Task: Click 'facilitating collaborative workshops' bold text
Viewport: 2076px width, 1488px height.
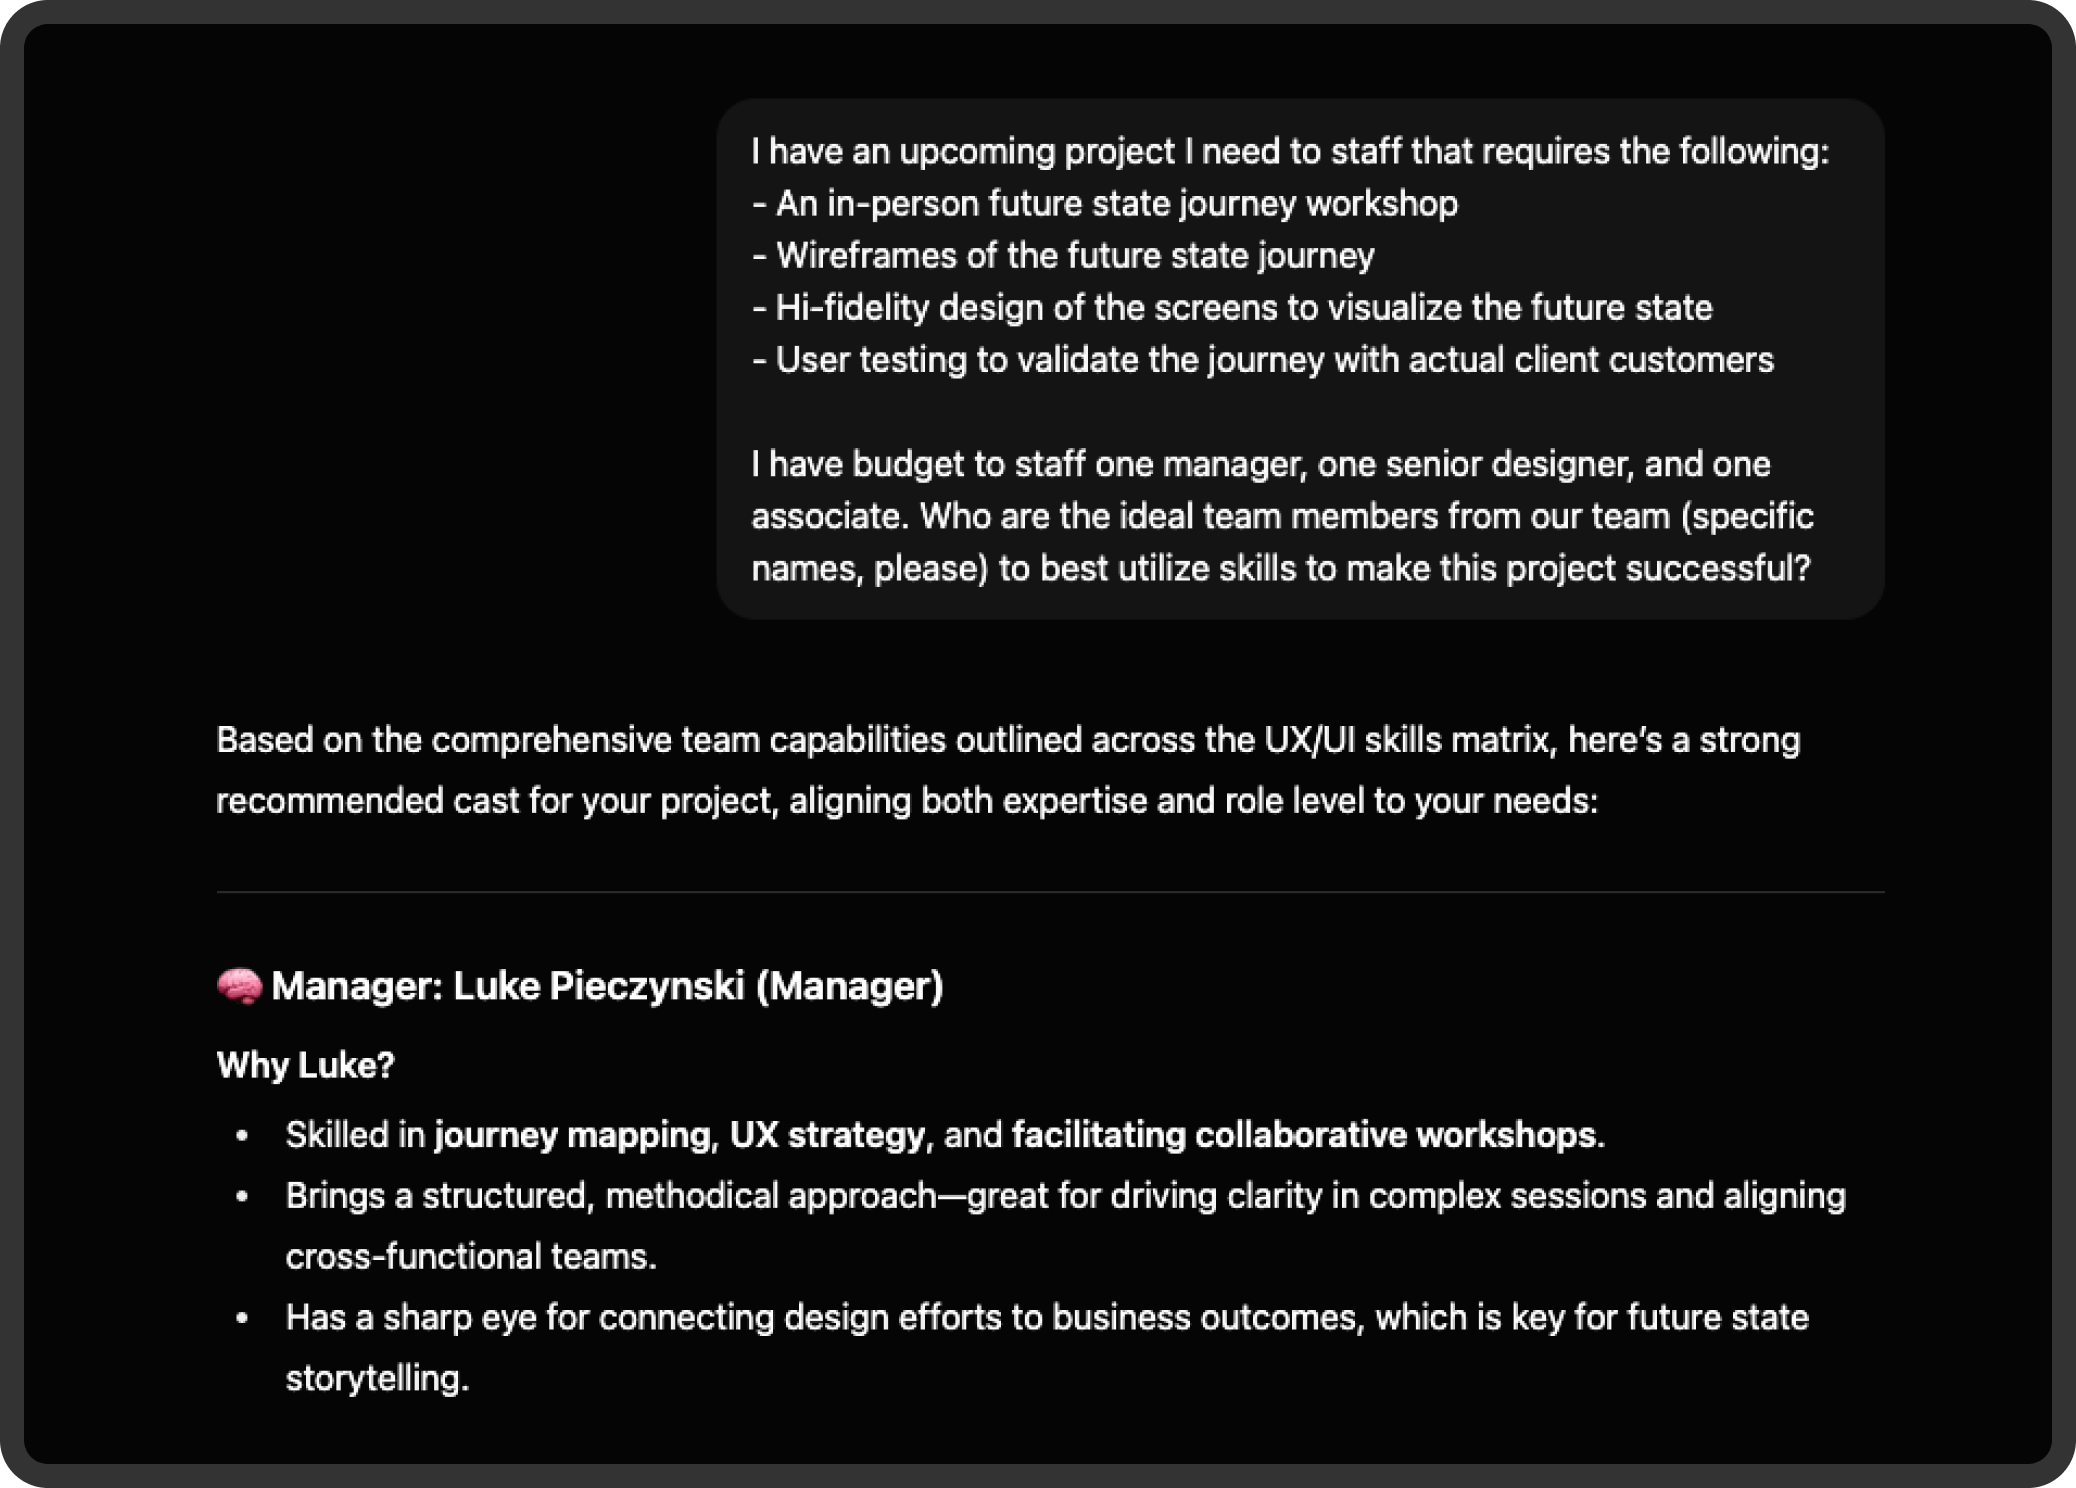Action: pos(1304,1135)
